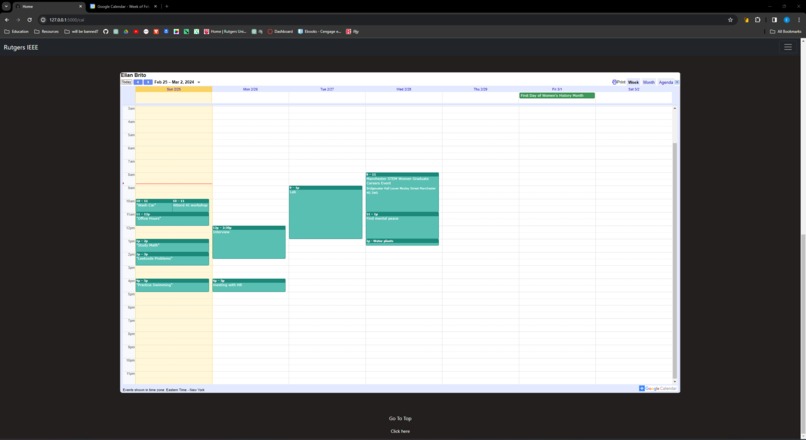Screen dimensions: 806x440
Task: Open the Lab event on Tuesday
Action: click(x=325, y=212)
